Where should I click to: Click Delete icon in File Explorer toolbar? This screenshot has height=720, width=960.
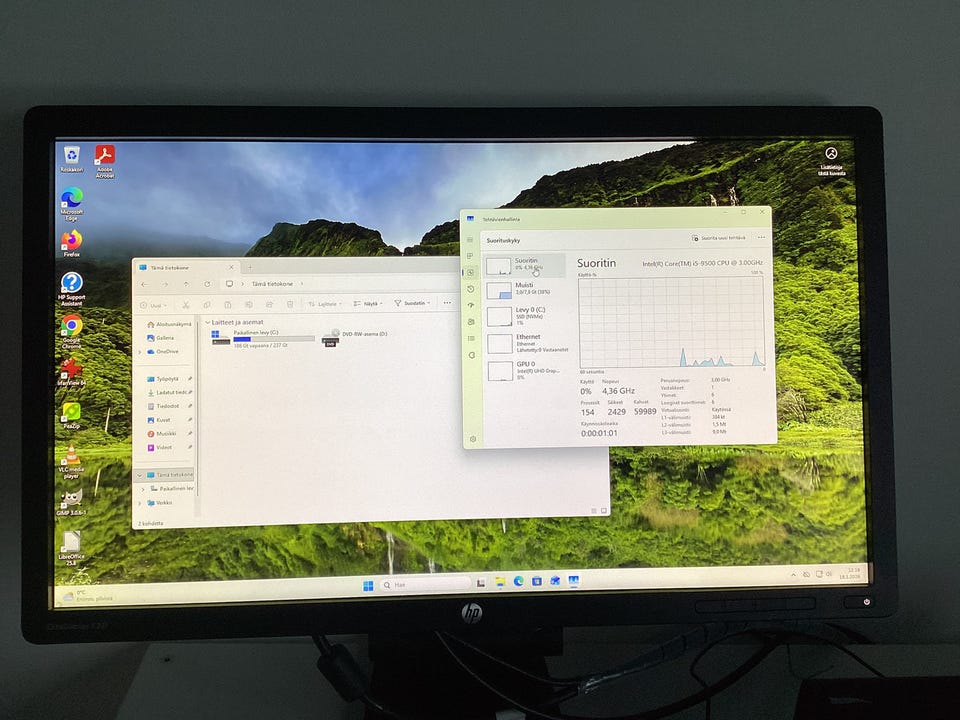click(290, 304)
